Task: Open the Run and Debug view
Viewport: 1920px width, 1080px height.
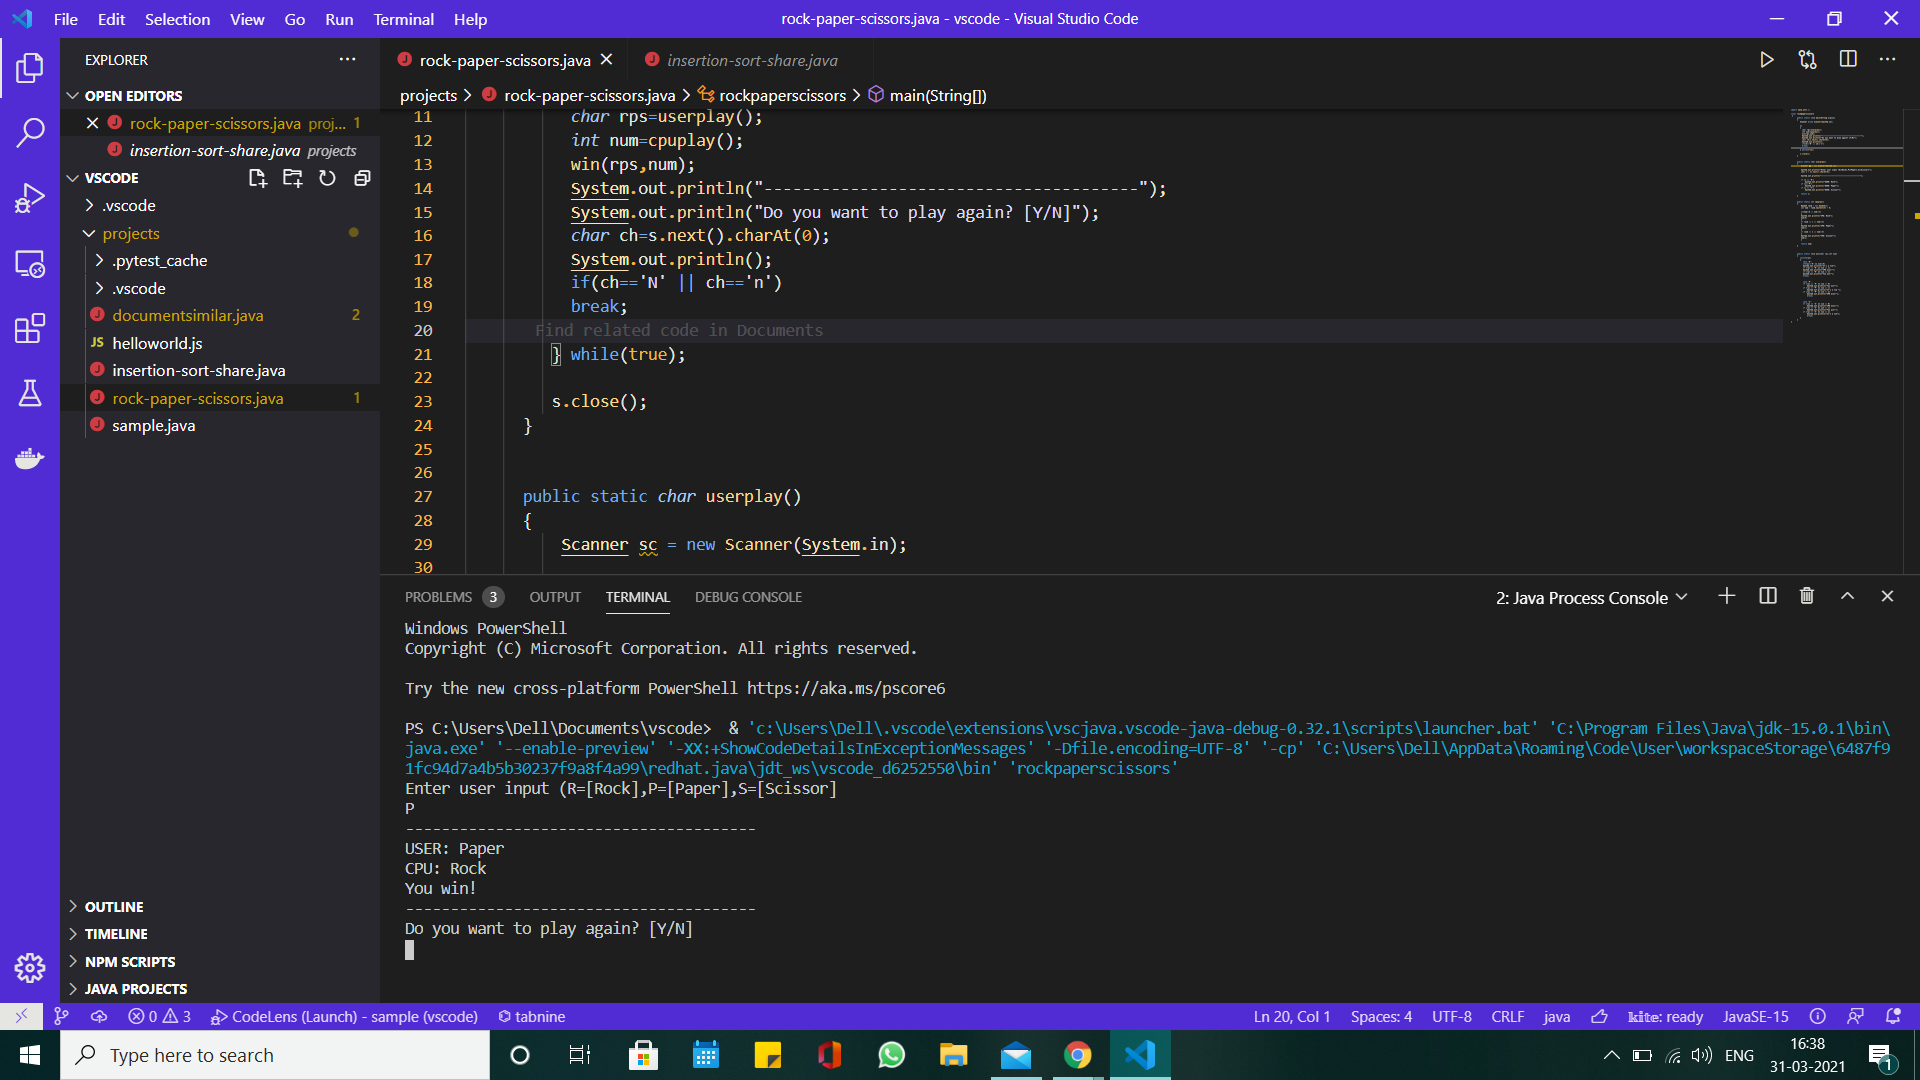Action: [30, 198]
